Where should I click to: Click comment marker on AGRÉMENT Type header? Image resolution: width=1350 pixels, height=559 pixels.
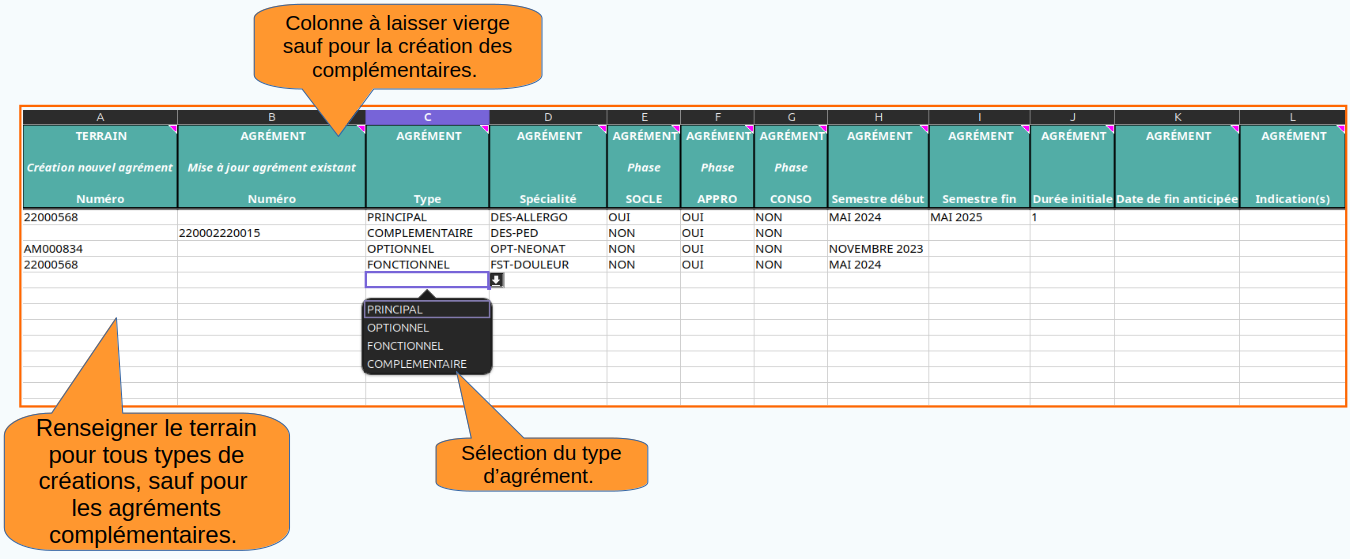click(485, 129)
